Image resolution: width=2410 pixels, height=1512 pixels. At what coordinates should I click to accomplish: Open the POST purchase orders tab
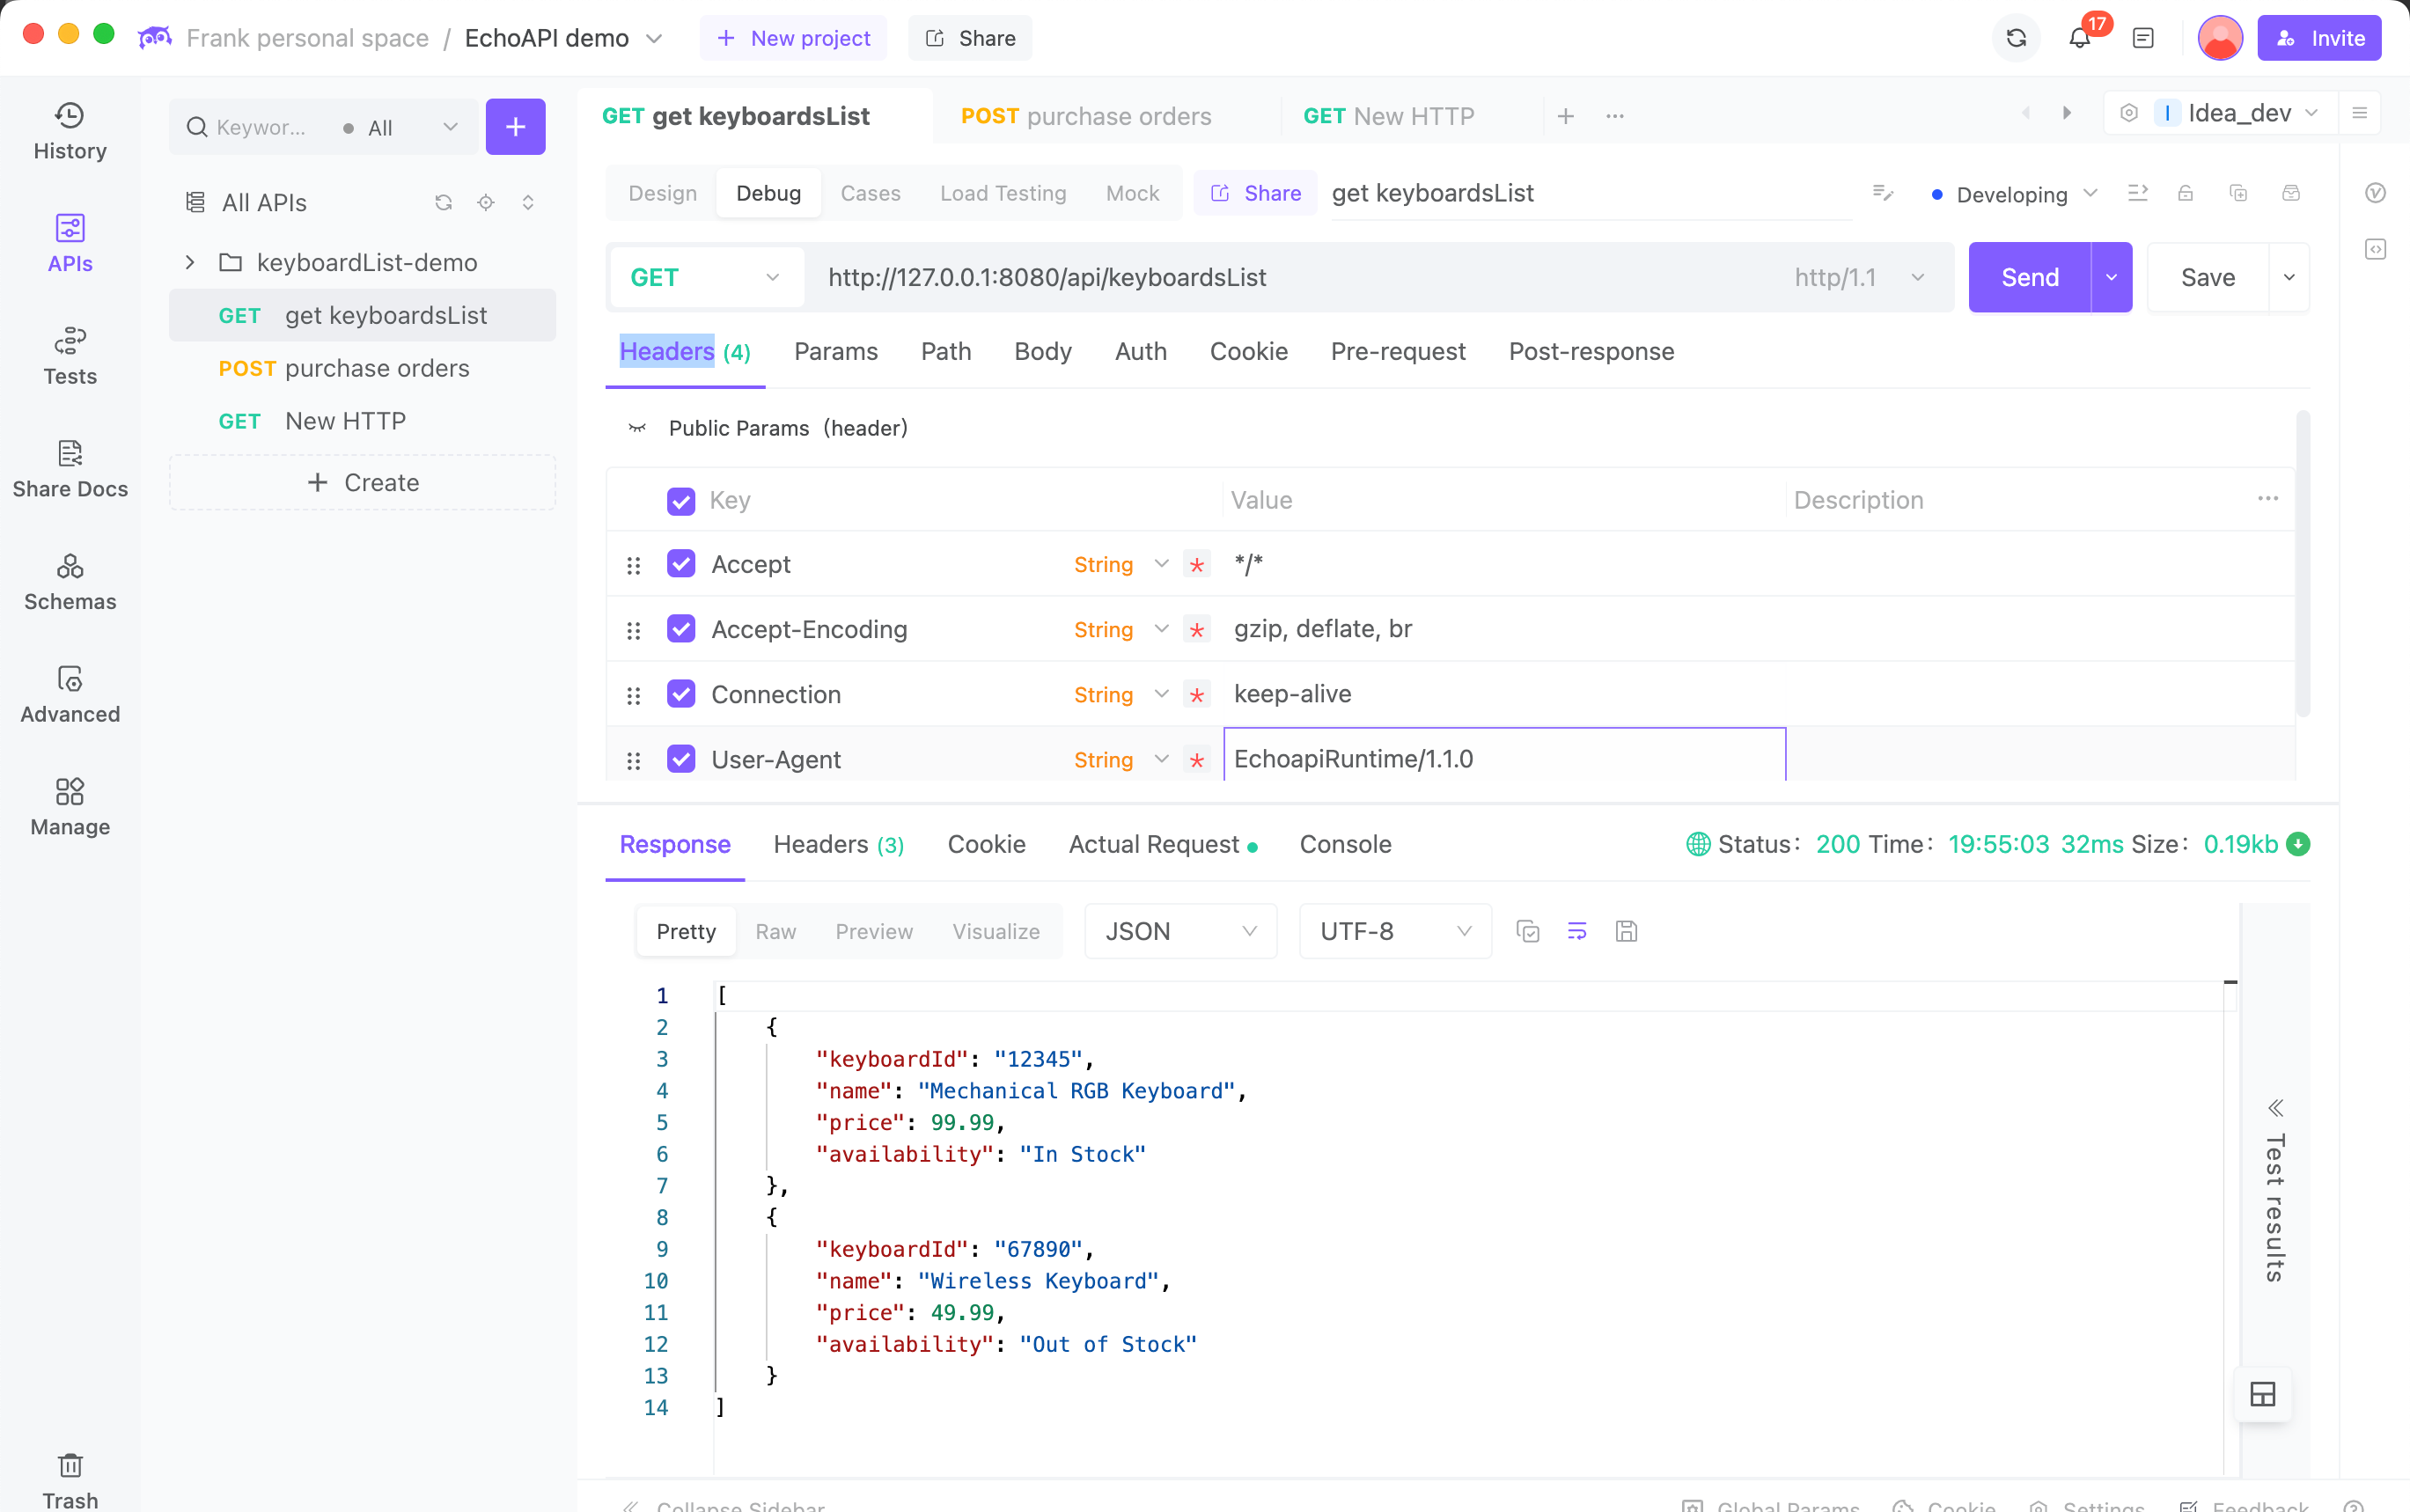point(1086,116)
